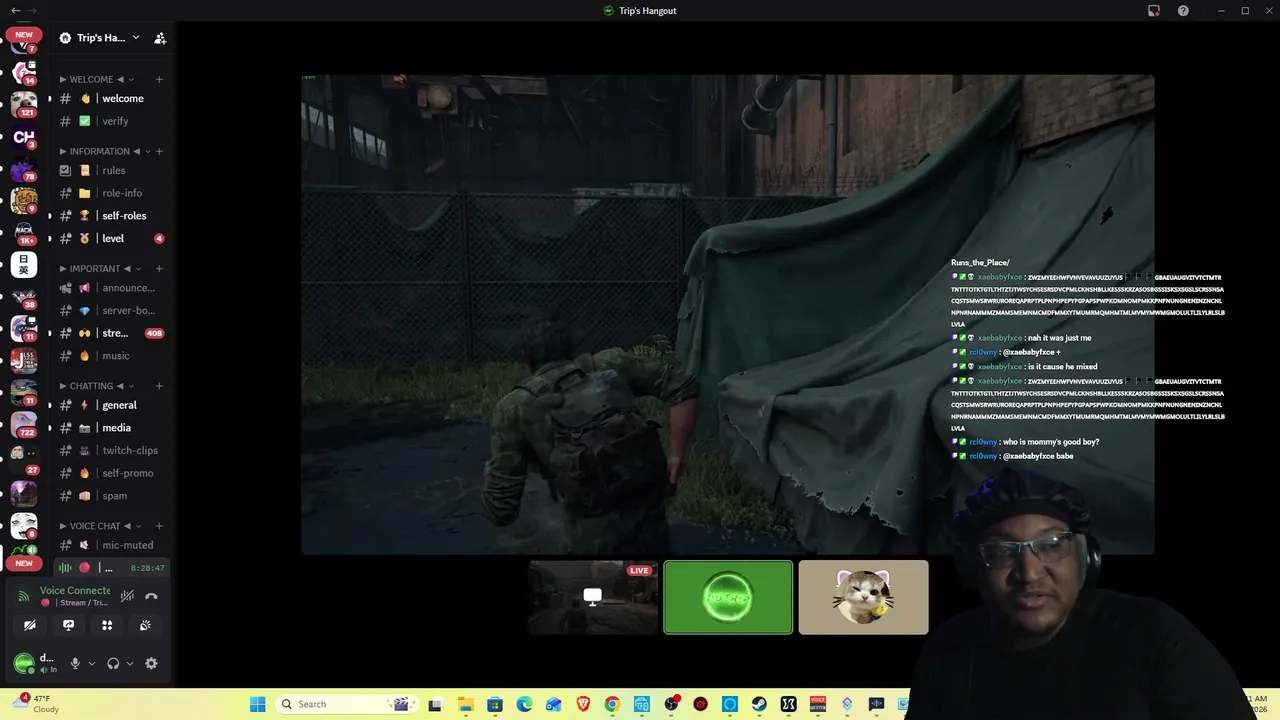Add a channel to VOICE CHAT category
The height and width of the screenshot is (720, 1280).
pyautogui.click(x=159, y=525)
